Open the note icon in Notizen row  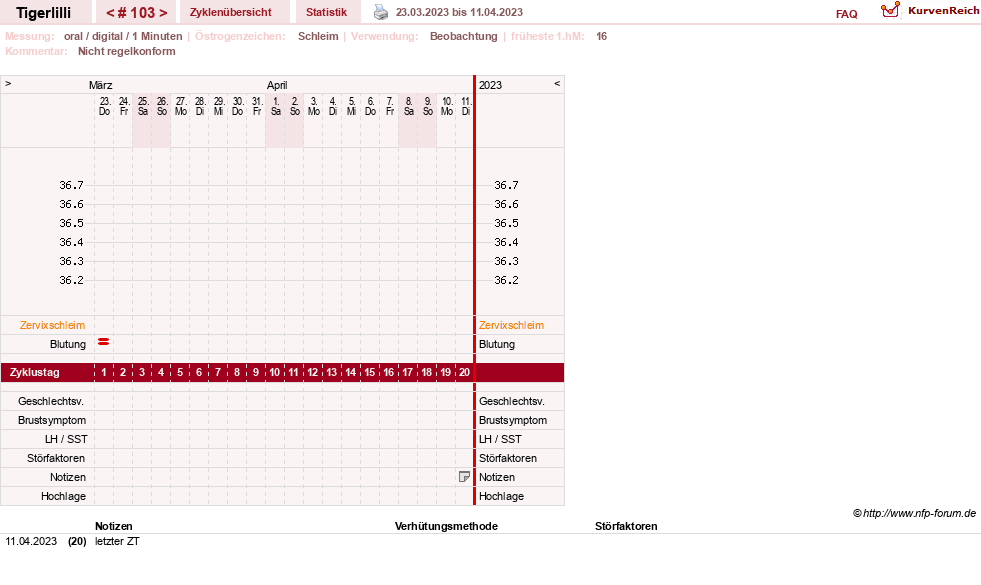pyautogui.click(x=464, y=477)
